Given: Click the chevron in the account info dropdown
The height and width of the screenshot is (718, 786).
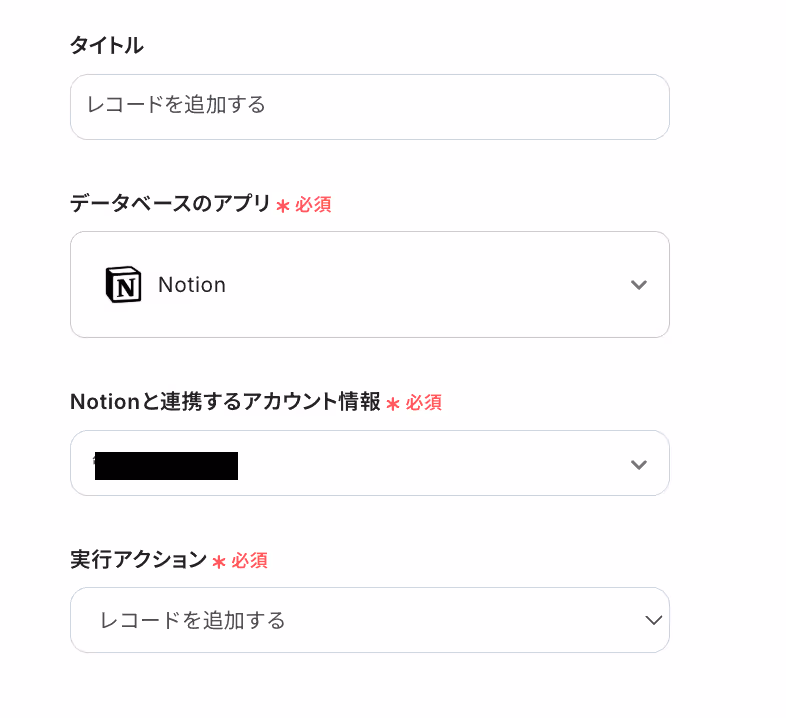Looking at the screenshot, I should pos(639,465).
